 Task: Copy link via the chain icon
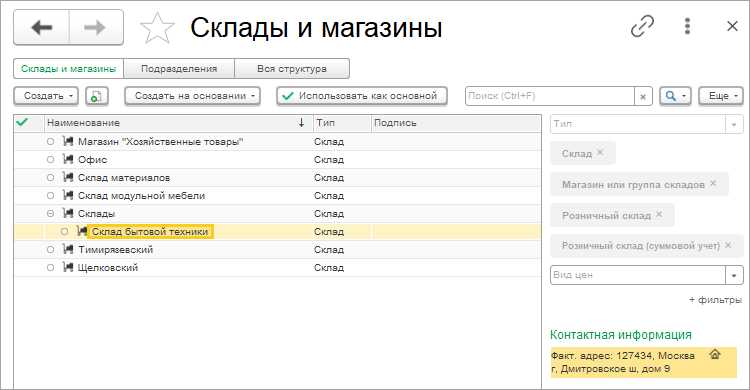pos(642,26)
